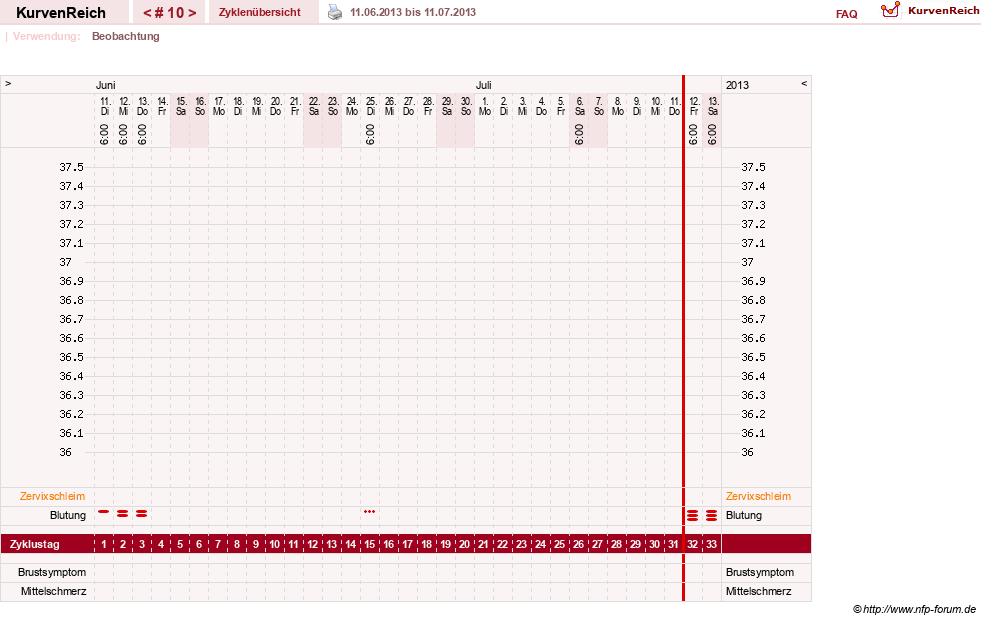Click the 6:00 time under 25. Di
Image resolution: width=981 pixels, height=621 pixels.
click(x=370, y=134)
